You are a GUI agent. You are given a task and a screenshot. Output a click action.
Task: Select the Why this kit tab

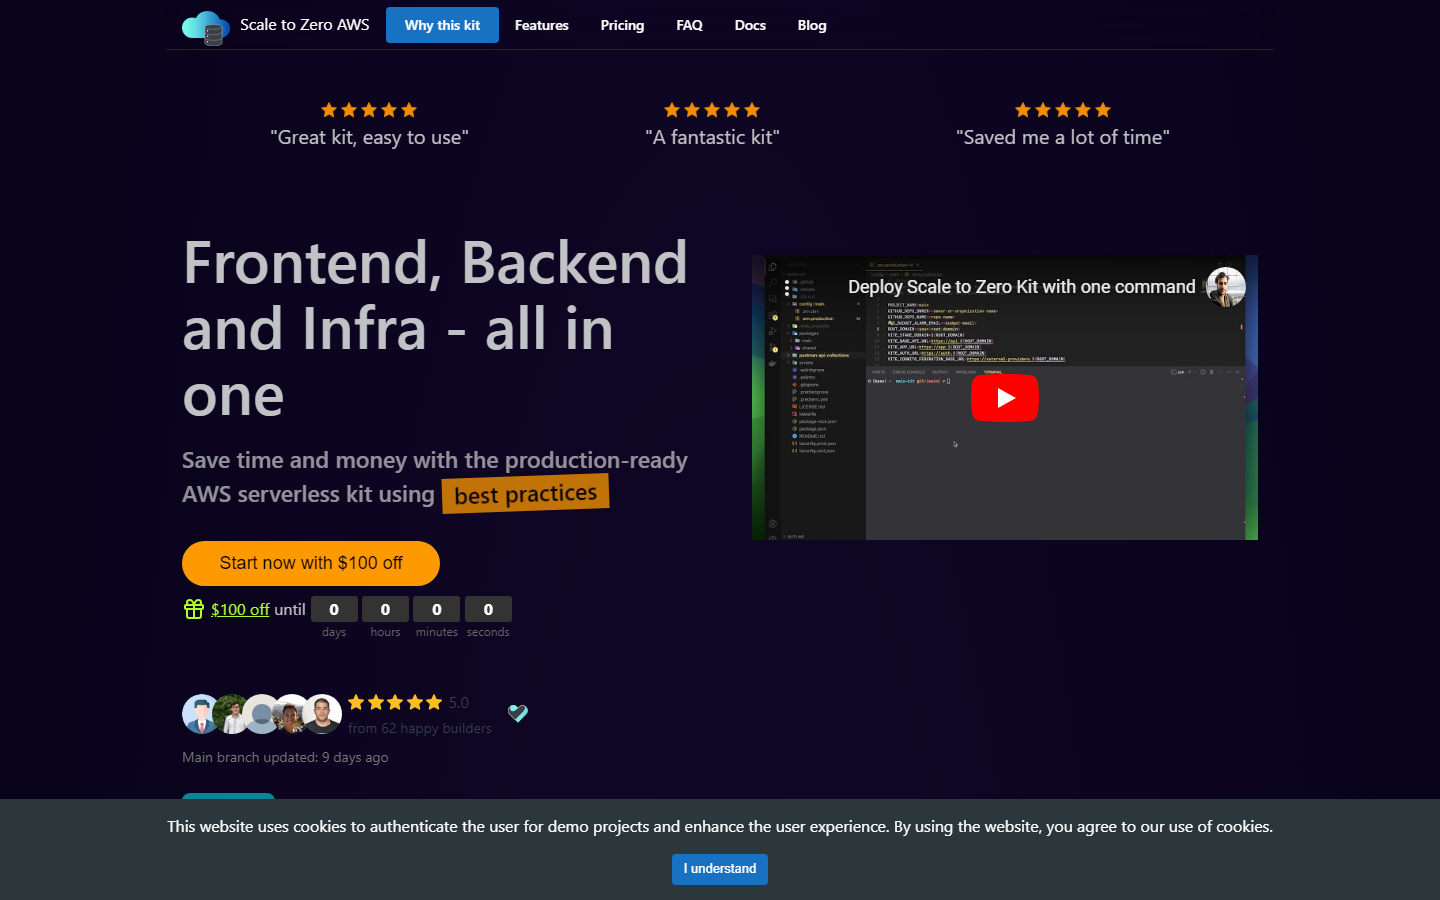coord(442,25)
